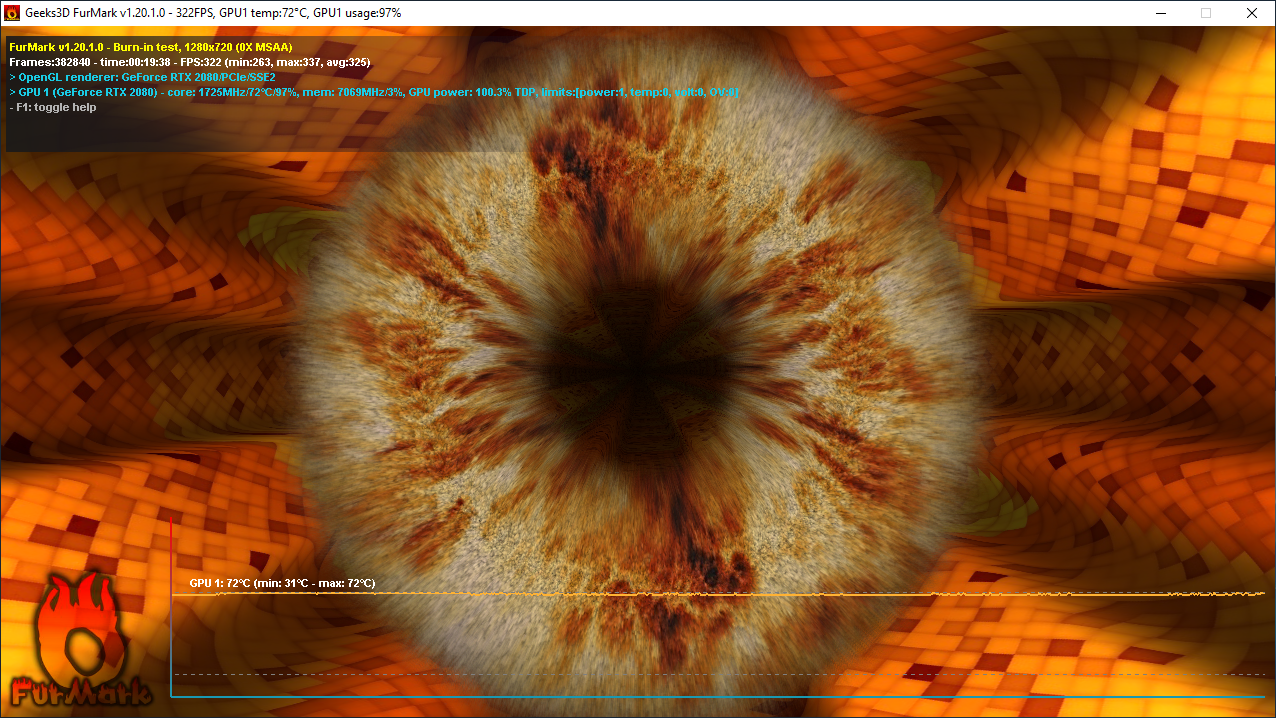Click the orange temperature graph line
Viewport: 1276px width, 718px height.
coord(718,594)
